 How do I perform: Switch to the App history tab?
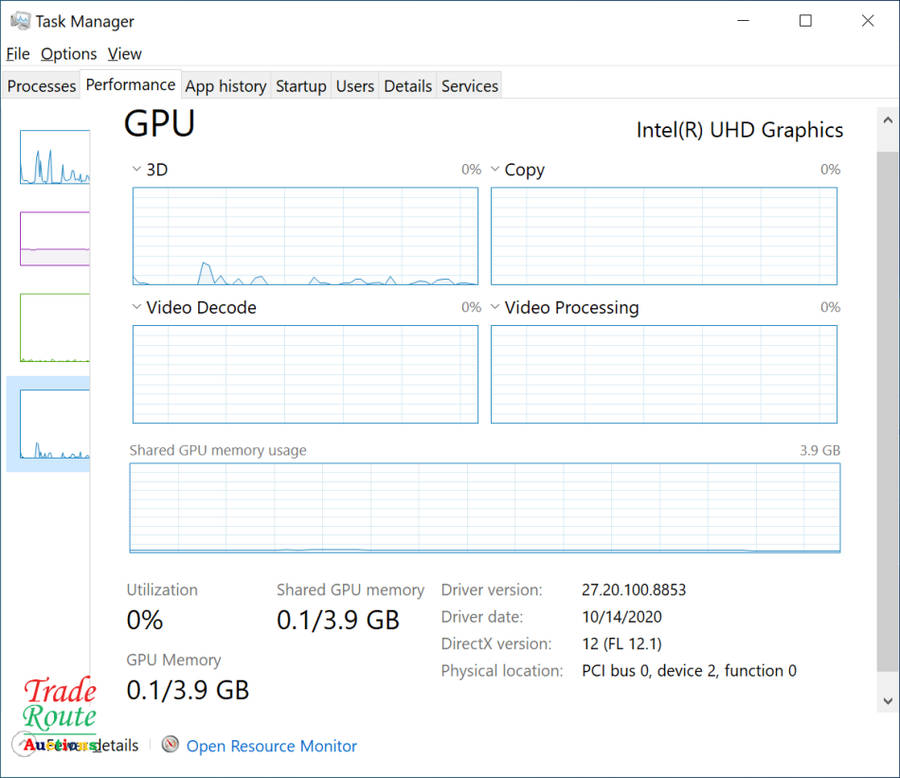pos(225,86)
